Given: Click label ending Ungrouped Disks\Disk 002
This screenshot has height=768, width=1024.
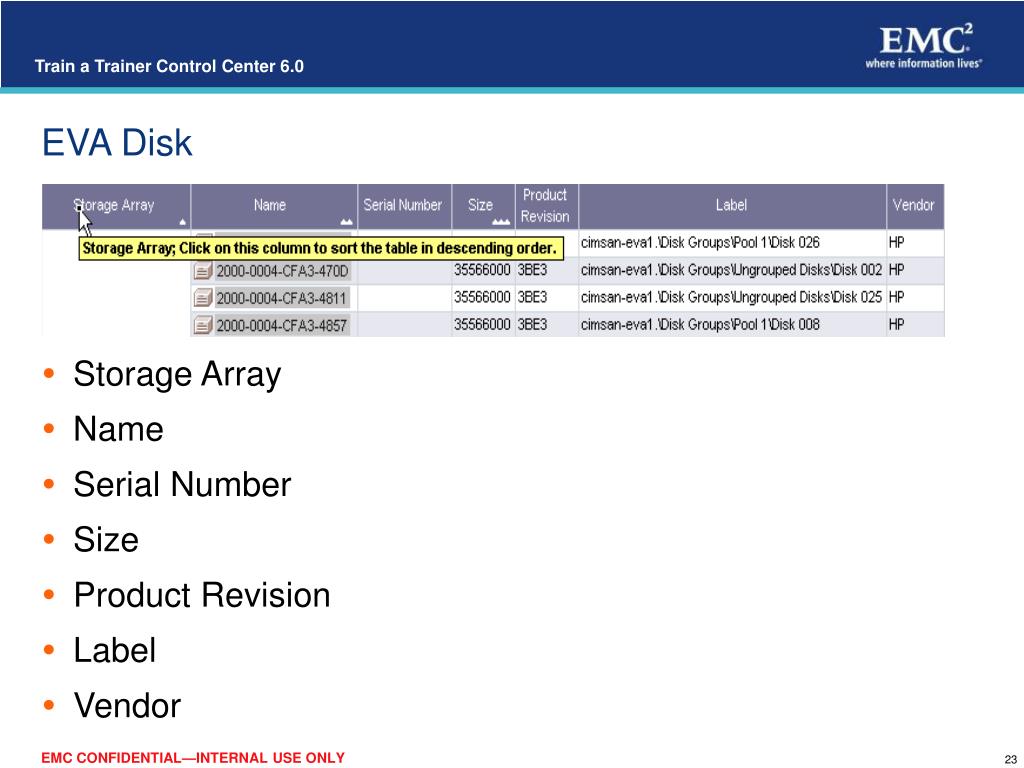Looking at the screenshot, I should pos(731,270).
